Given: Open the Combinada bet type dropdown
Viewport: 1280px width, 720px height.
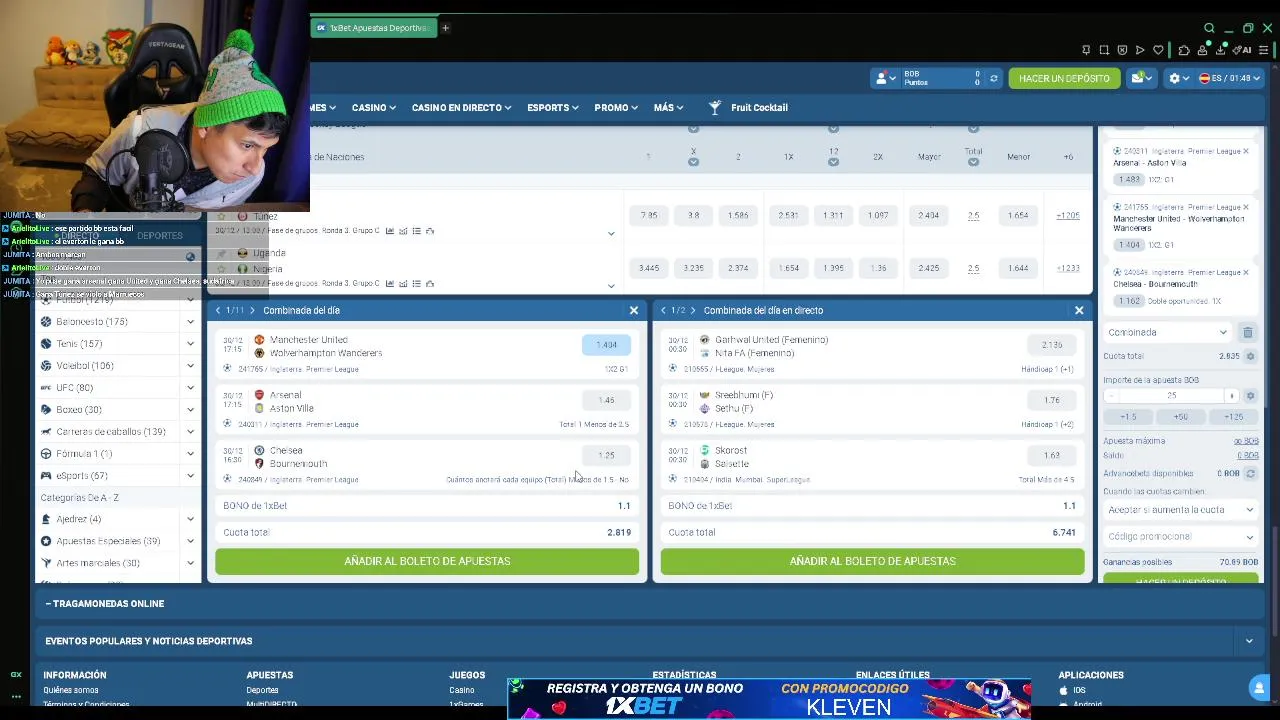Looking at the screenshot, I should [1168, 332].
